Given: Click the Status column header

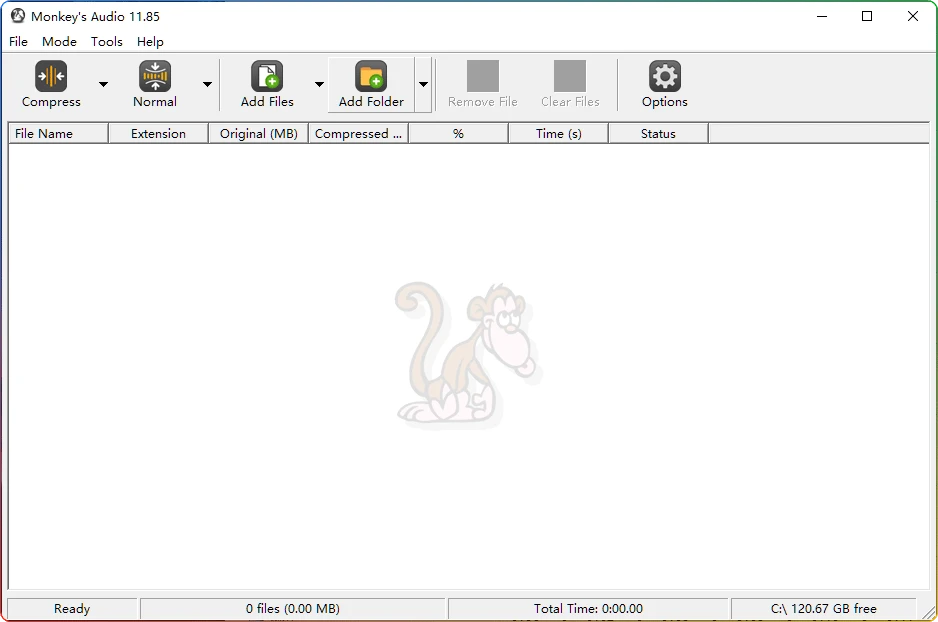Looking at the screenshot, I should pyautogui.click(x=657, y=132).
